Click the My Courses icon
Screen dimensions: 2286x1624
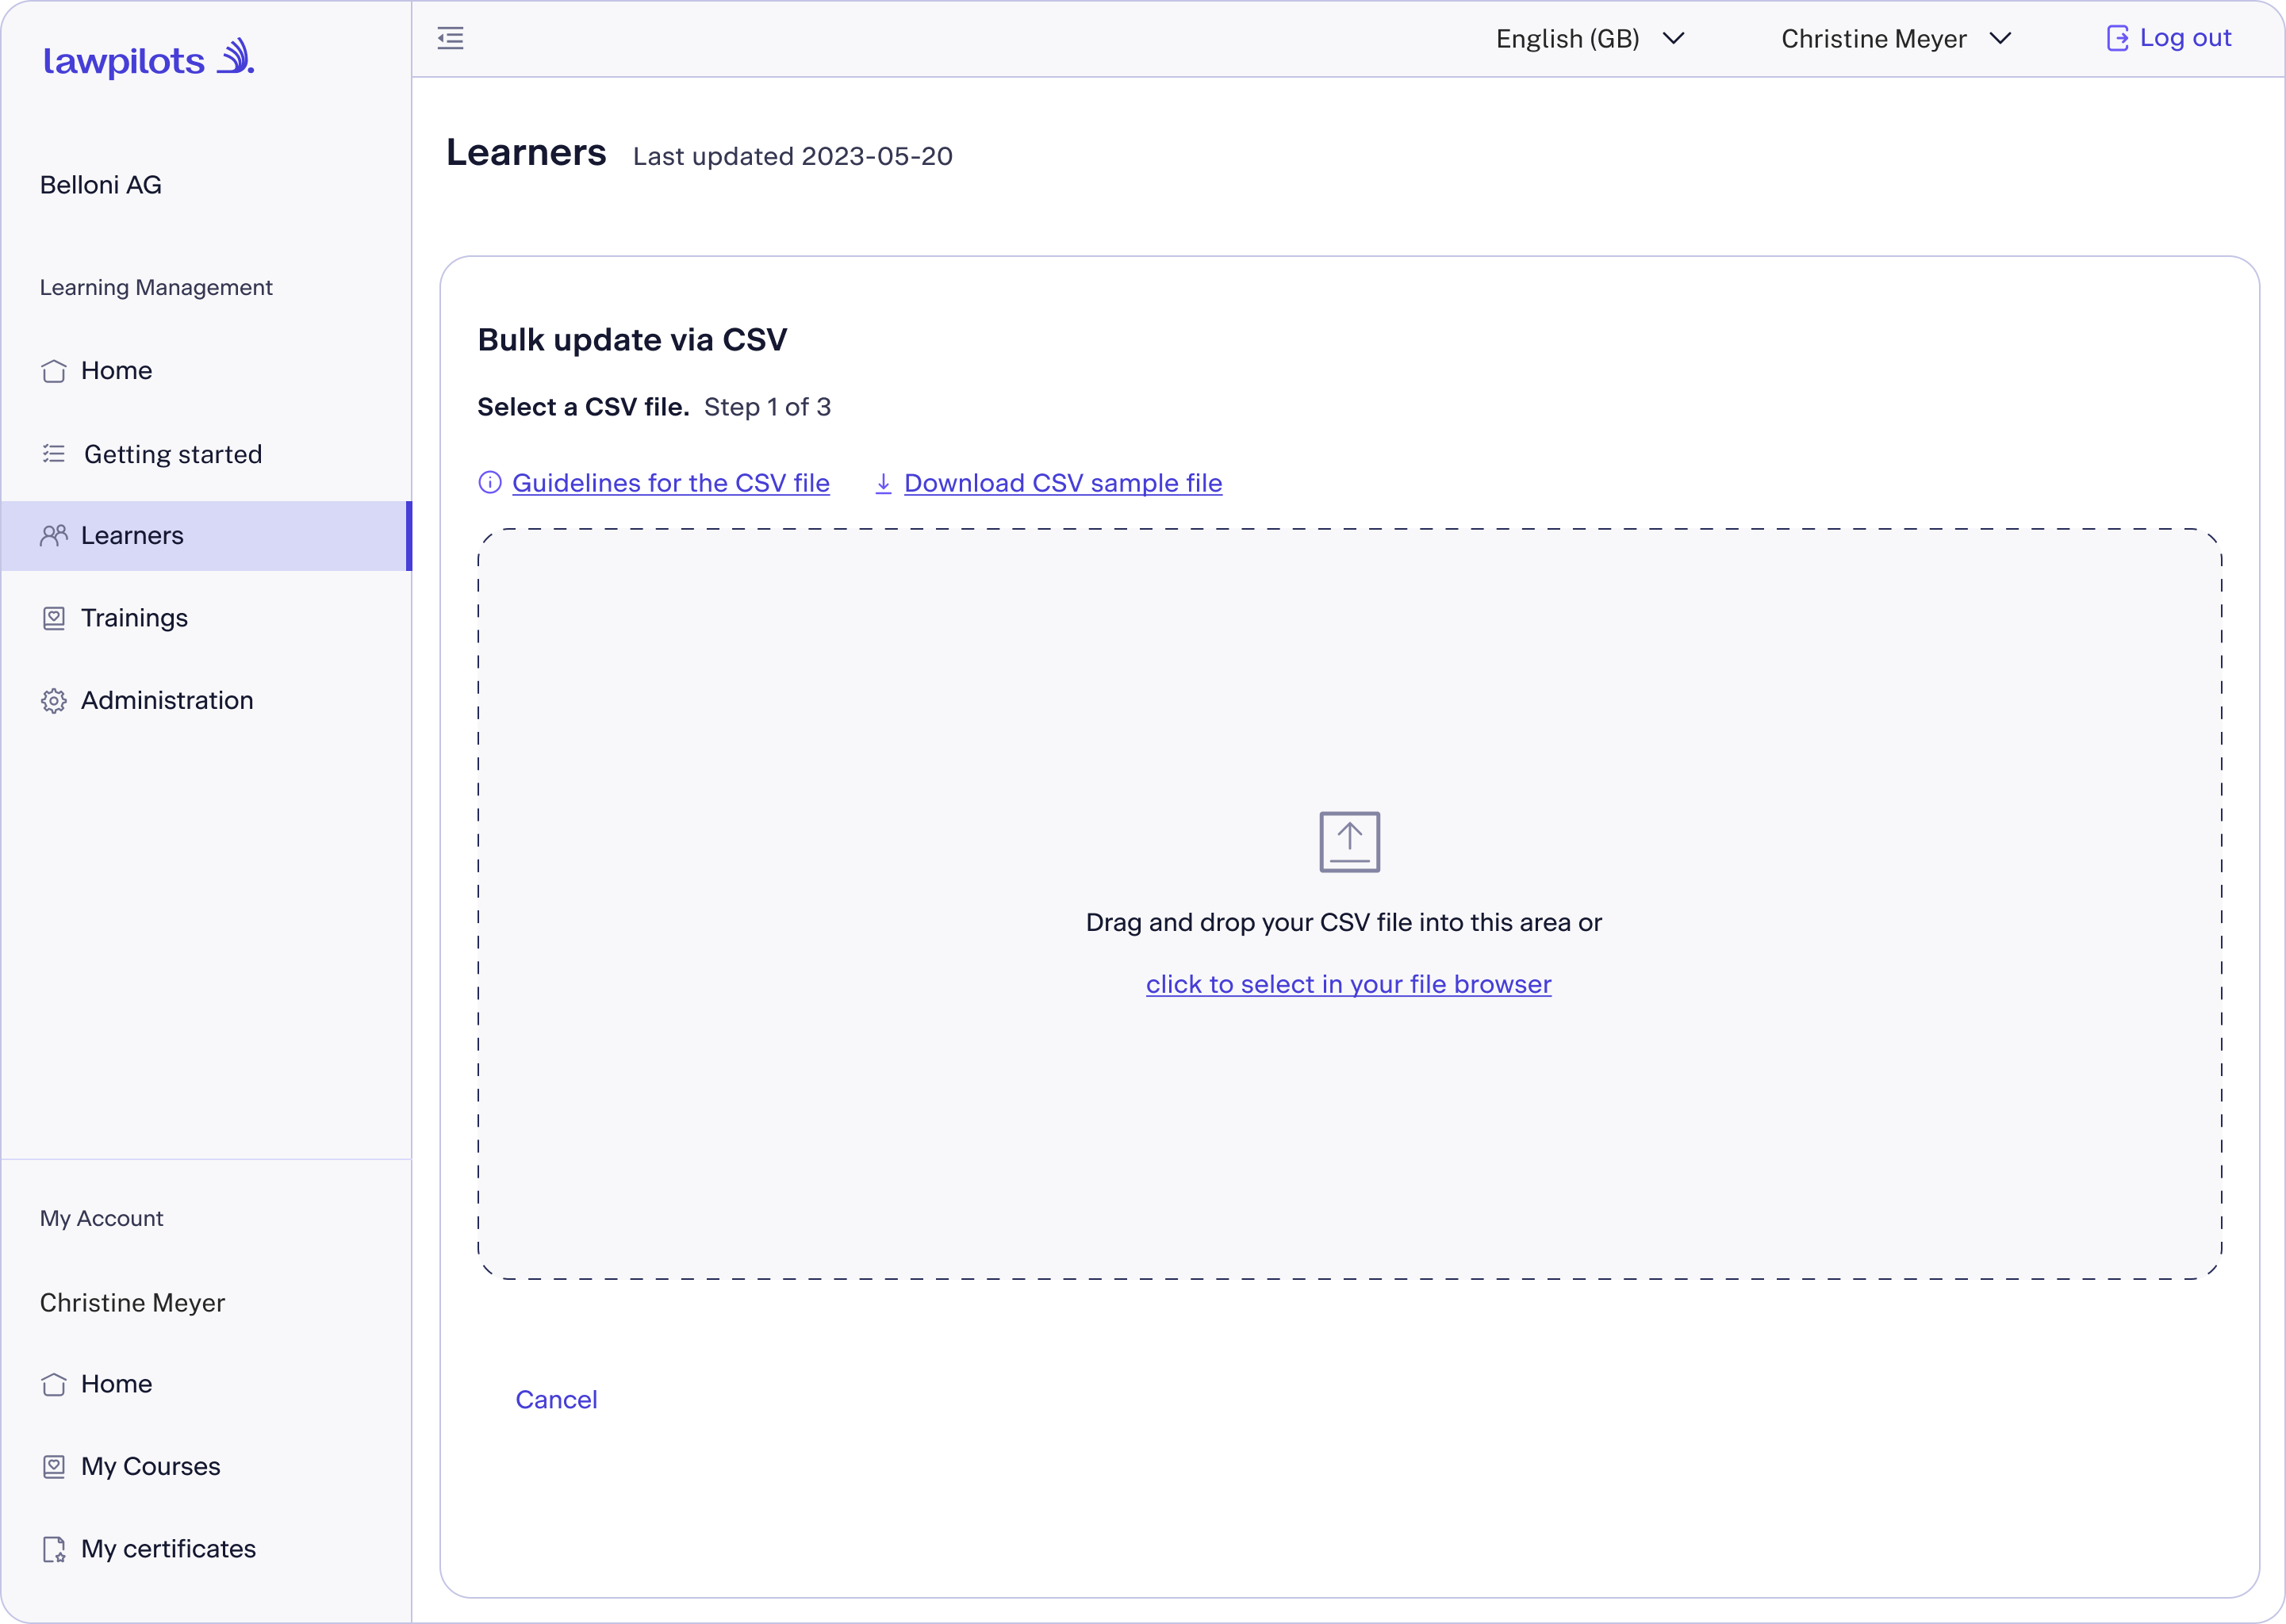[x=54, y=1467]
